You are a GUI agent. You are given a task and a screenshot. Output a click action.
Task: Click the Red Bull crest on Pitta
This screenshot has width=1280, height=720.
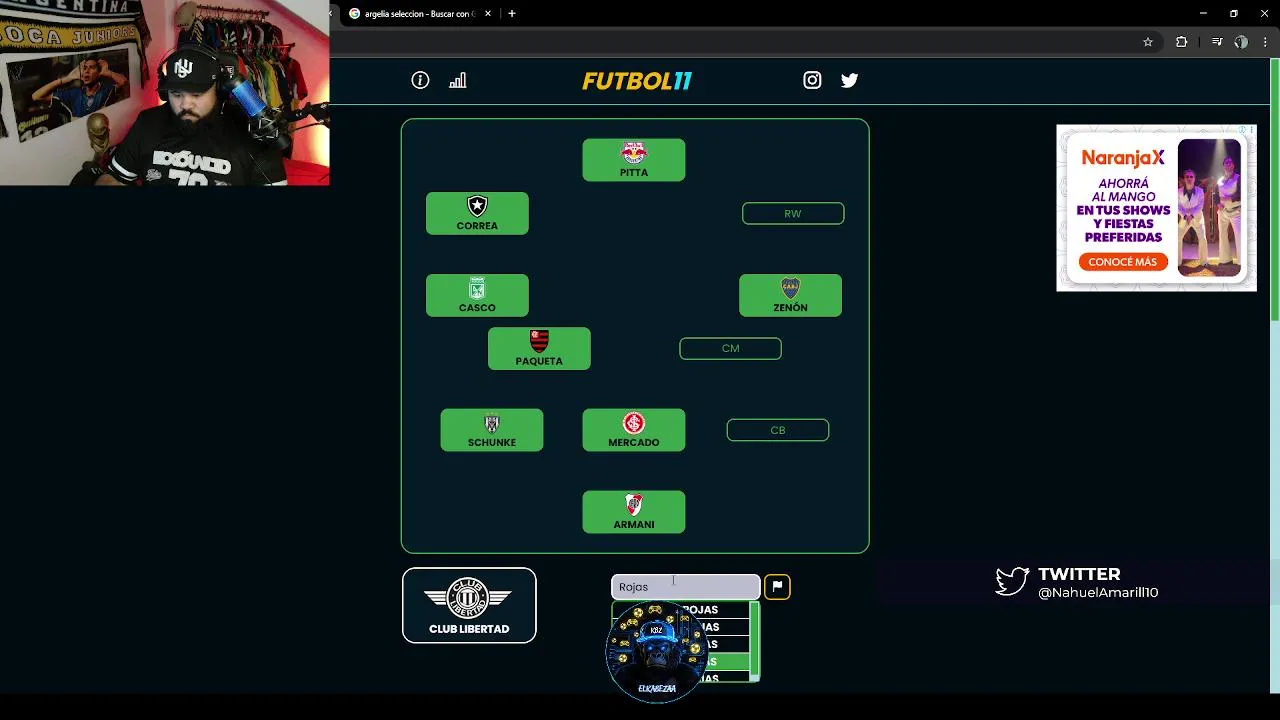coord(634,153)
